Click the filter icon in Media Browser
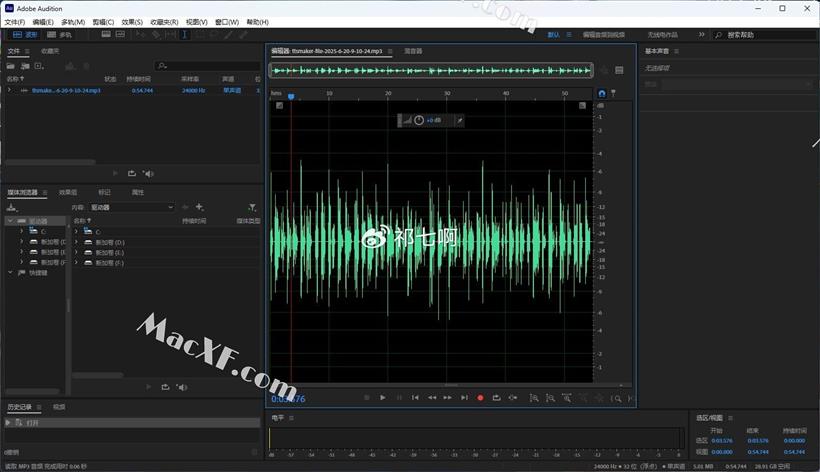 (x=253, y=207)
